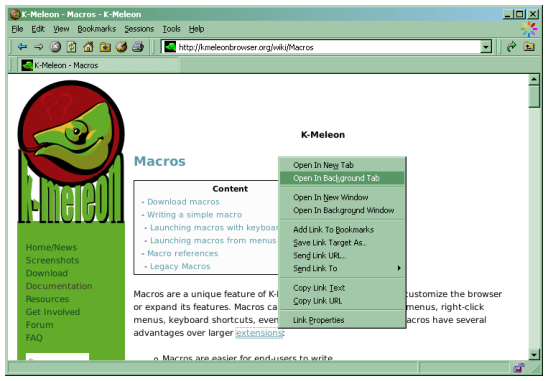The height and width of the screenshot is (381, 548).
Task: Select Open In Background Tab
Action: point(342,178)
